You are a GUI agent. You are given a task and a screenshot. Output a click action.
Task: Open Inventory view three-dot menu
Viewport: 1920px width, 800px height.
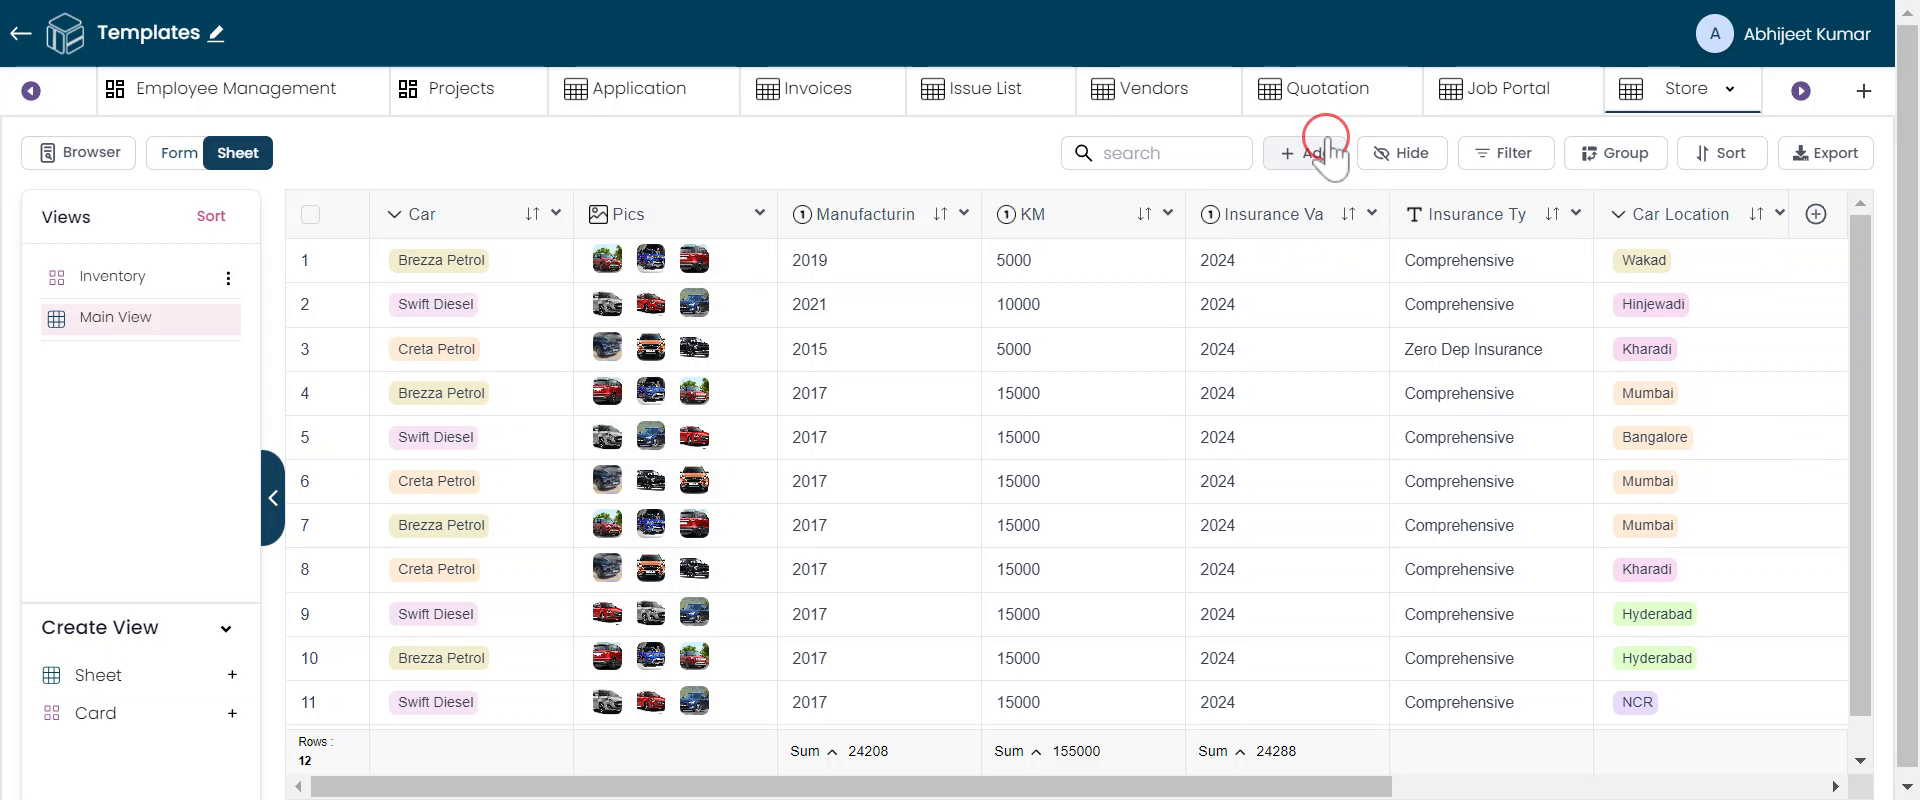pyautogui.click(x=228, y=278)
